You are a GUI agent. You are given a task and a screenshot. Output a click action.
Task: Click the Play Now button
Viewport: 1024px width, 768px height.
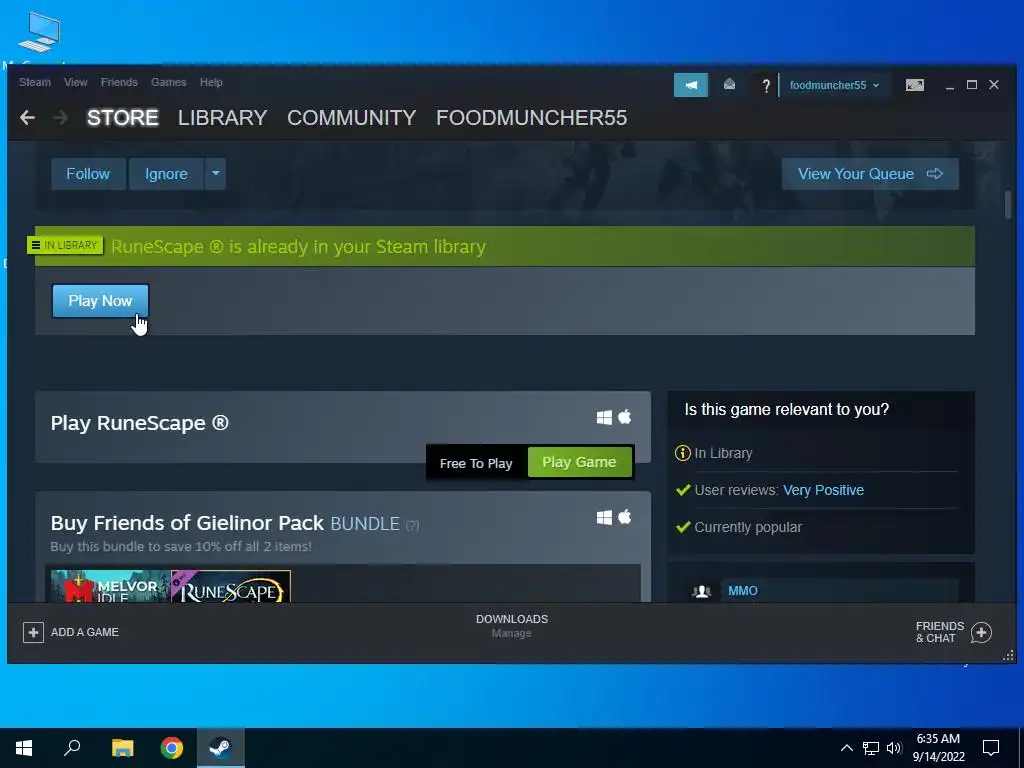[x=101, y=301]
